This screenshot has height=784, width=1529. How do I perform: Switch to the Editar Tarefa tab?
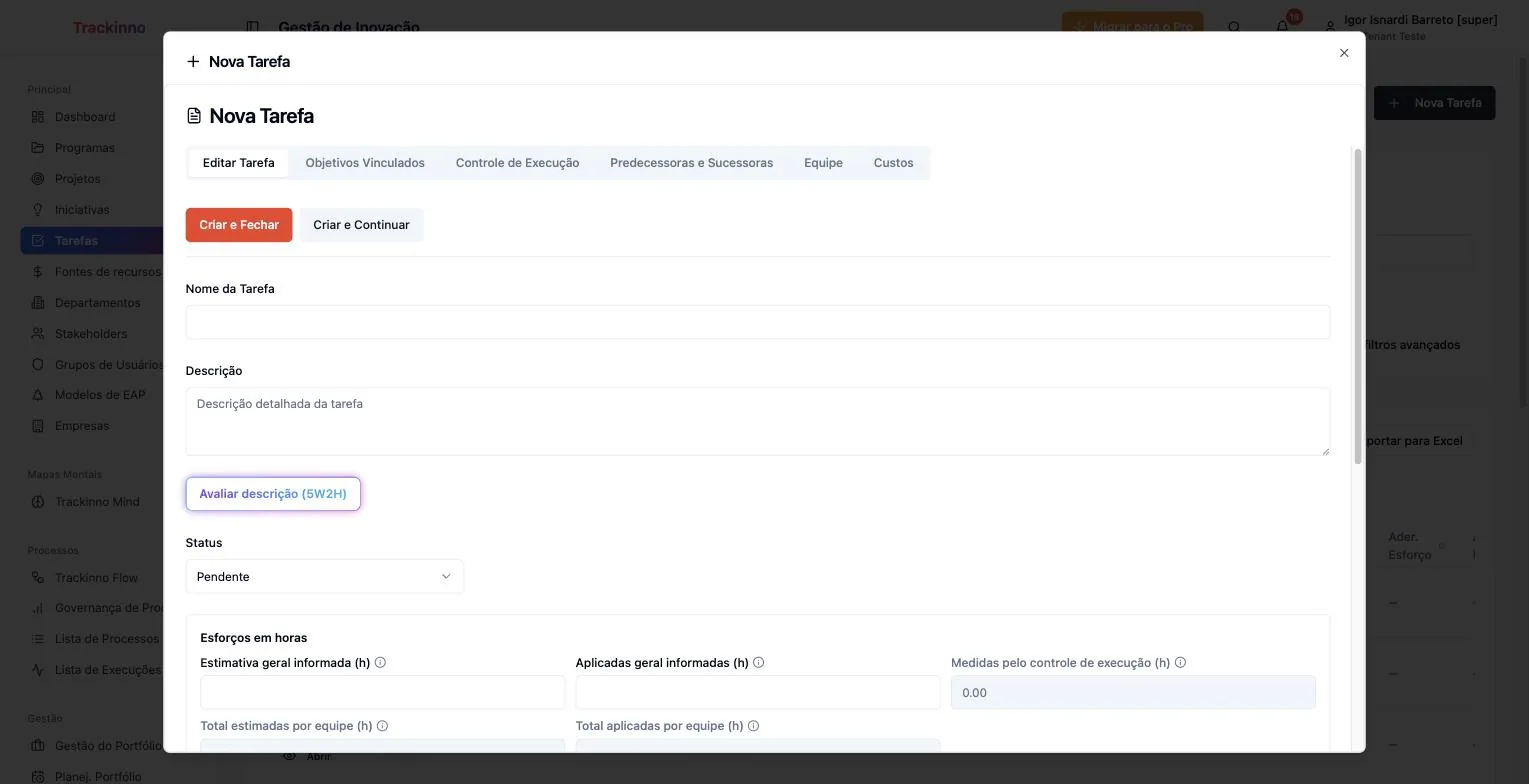[x=239, y=163]
